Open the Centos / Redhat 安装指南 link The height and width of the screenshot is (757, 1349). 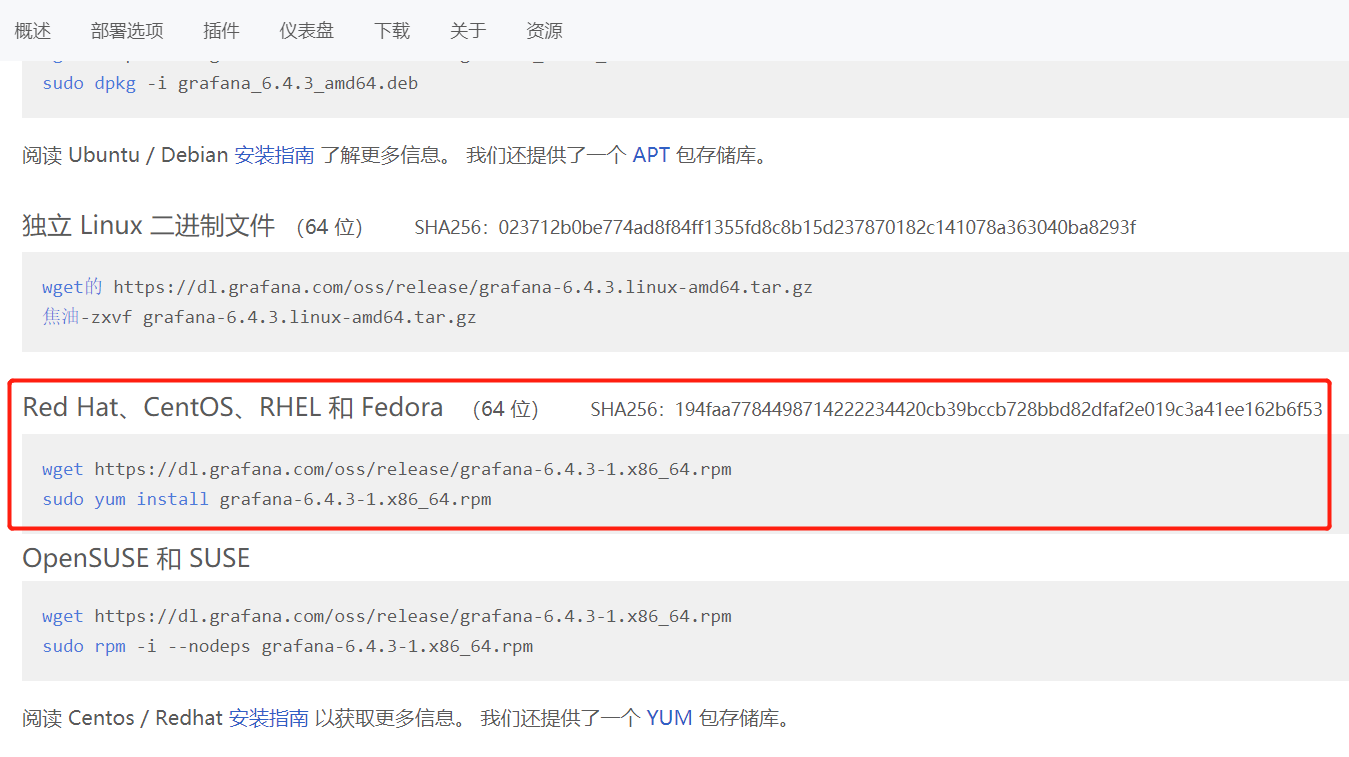[x=269, y=718]
